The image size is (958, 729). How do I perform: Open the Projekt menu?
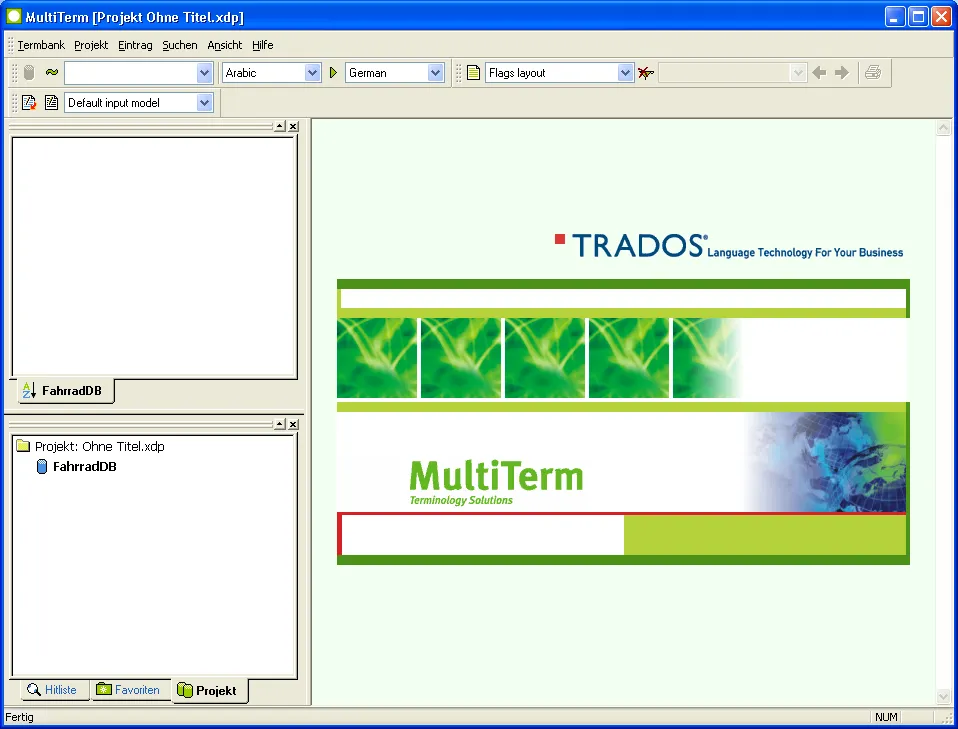[x=91, y=45]
